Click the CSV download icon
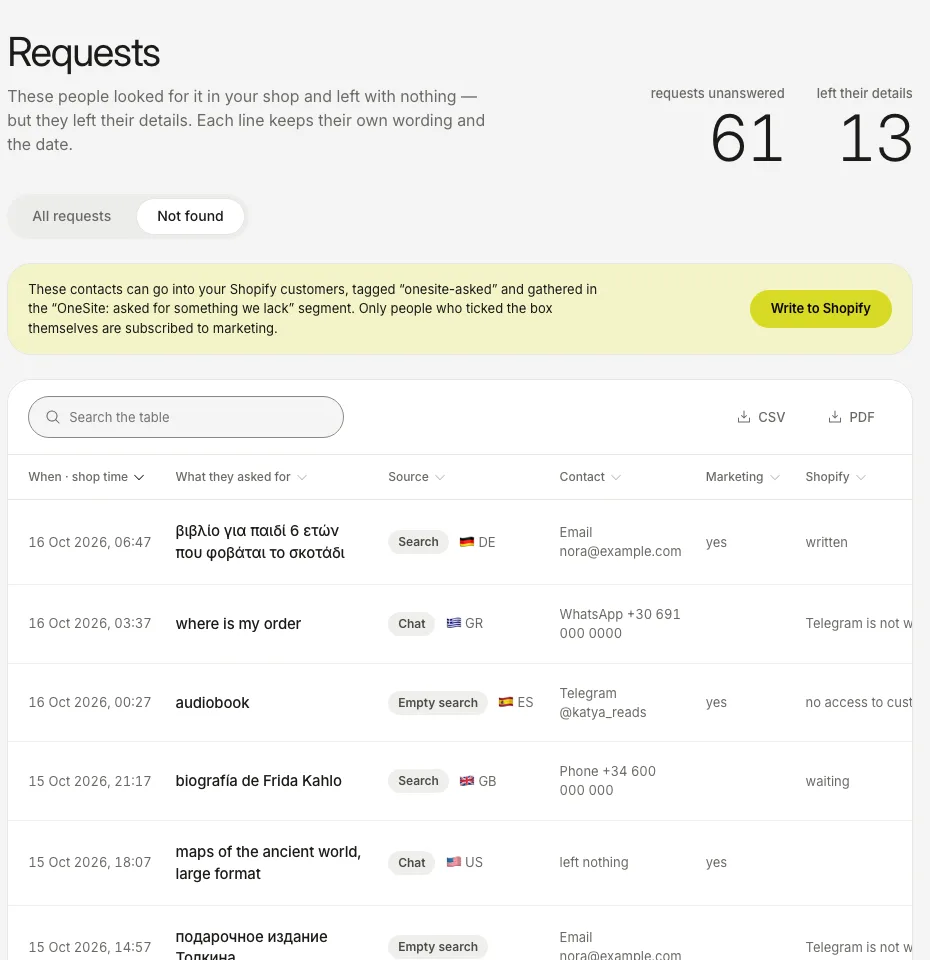Image resolution: width=930 pixels, height=960 pixels. click(744, 417)
